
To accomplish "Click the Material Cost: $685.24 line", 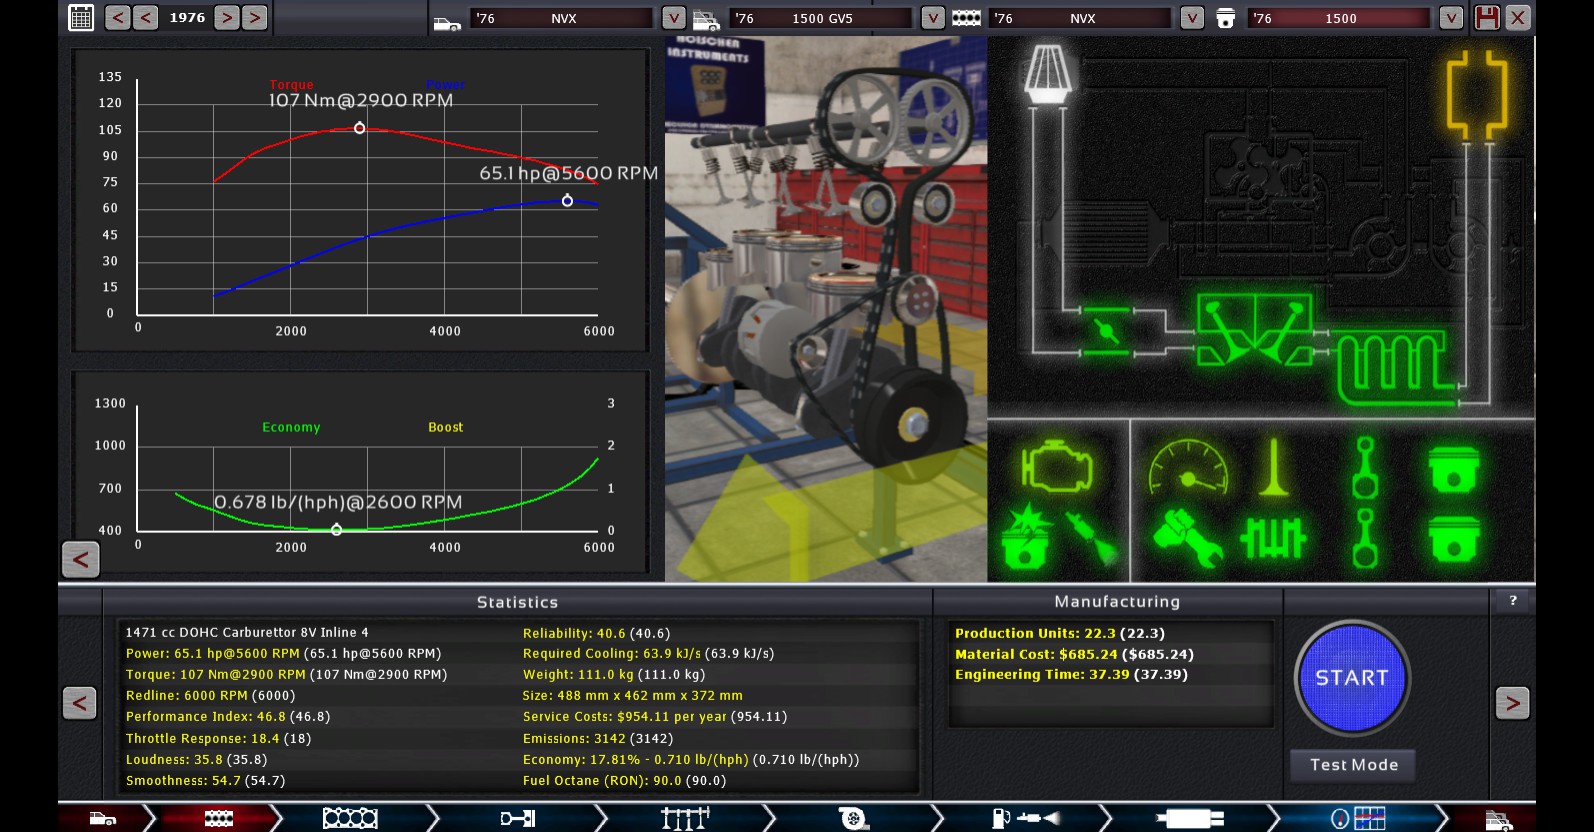I will (x=1074, y=654).
